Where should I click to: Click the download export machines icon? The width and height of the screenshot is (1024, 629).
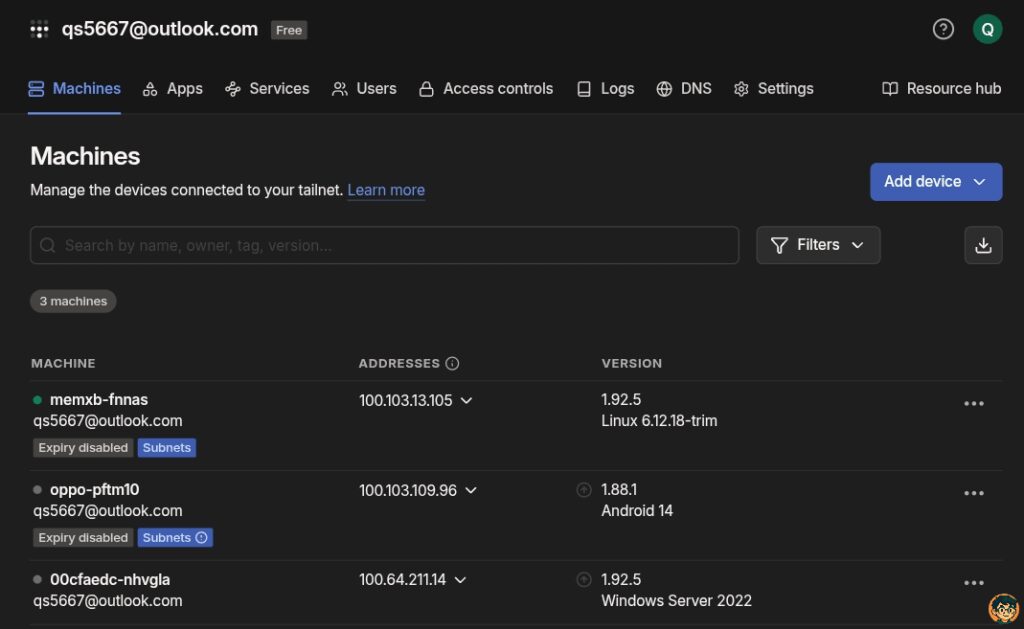pos(983,245)
